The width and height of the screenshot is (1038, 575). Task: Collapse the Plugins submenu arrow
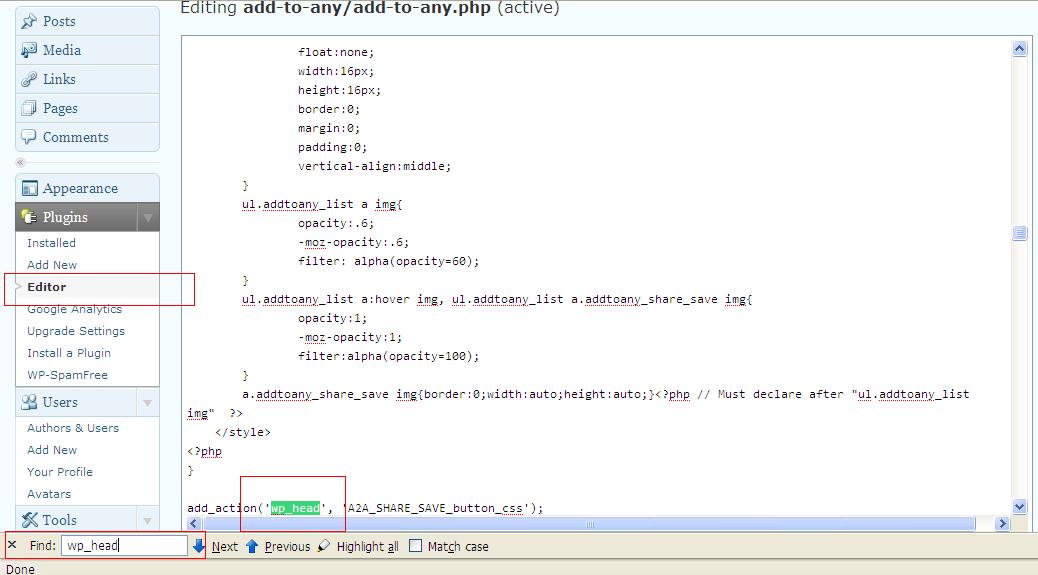(x=148, y=217)
